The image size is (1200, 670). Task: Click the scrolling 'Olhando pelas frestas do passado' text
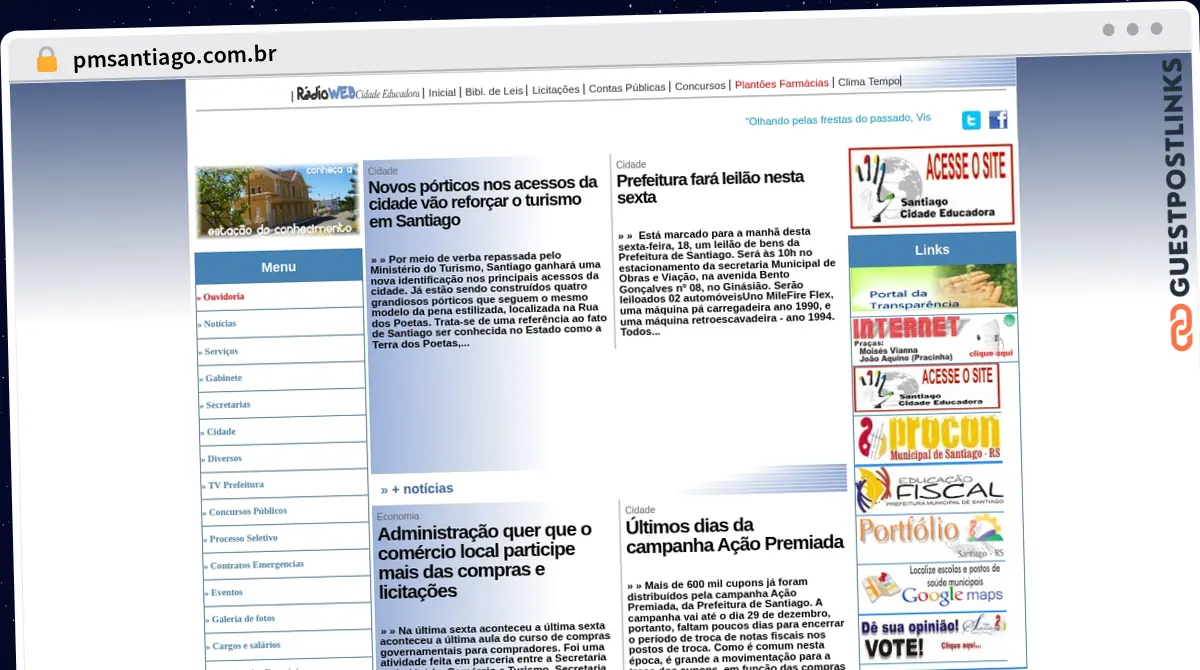(x=838, y=119)
